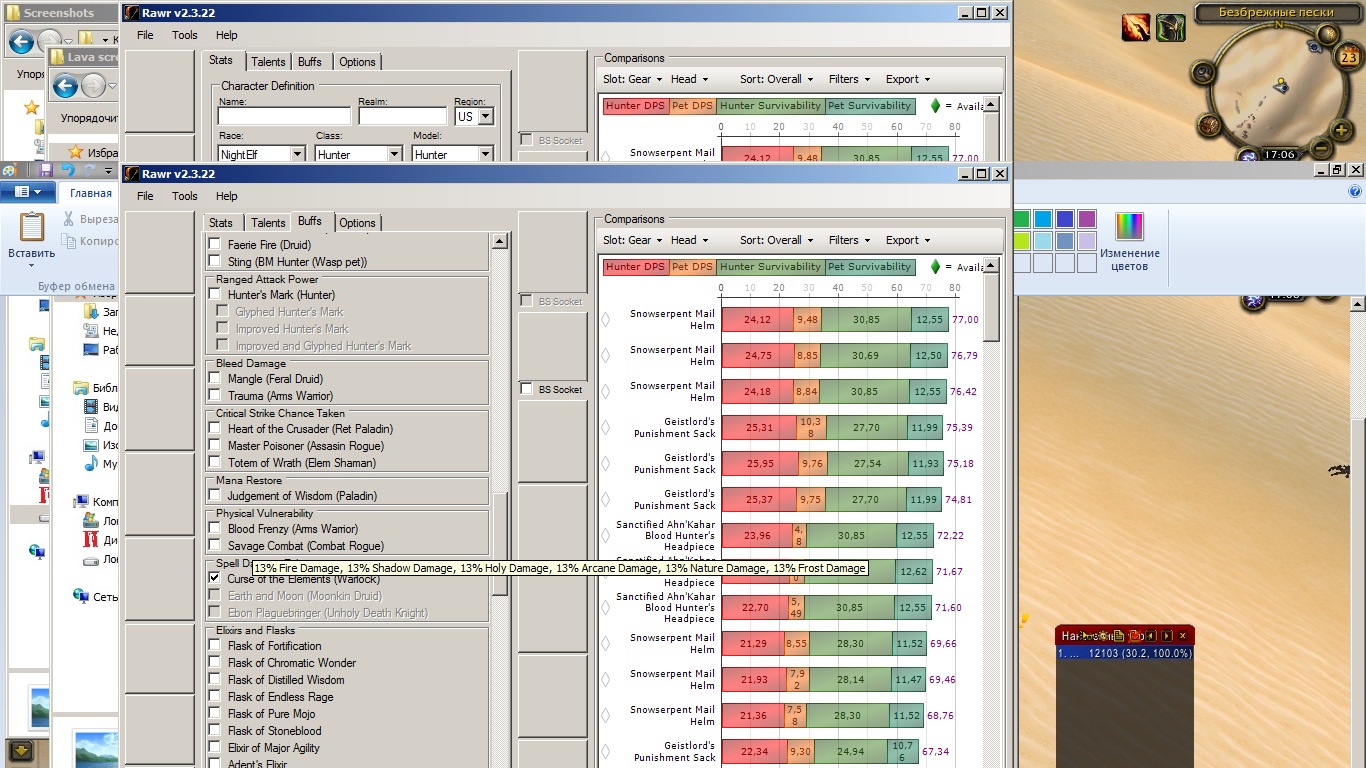The image size is (1366, 768).
Task: Open the calendar icon on the minimap
Action: (1347, 58)
